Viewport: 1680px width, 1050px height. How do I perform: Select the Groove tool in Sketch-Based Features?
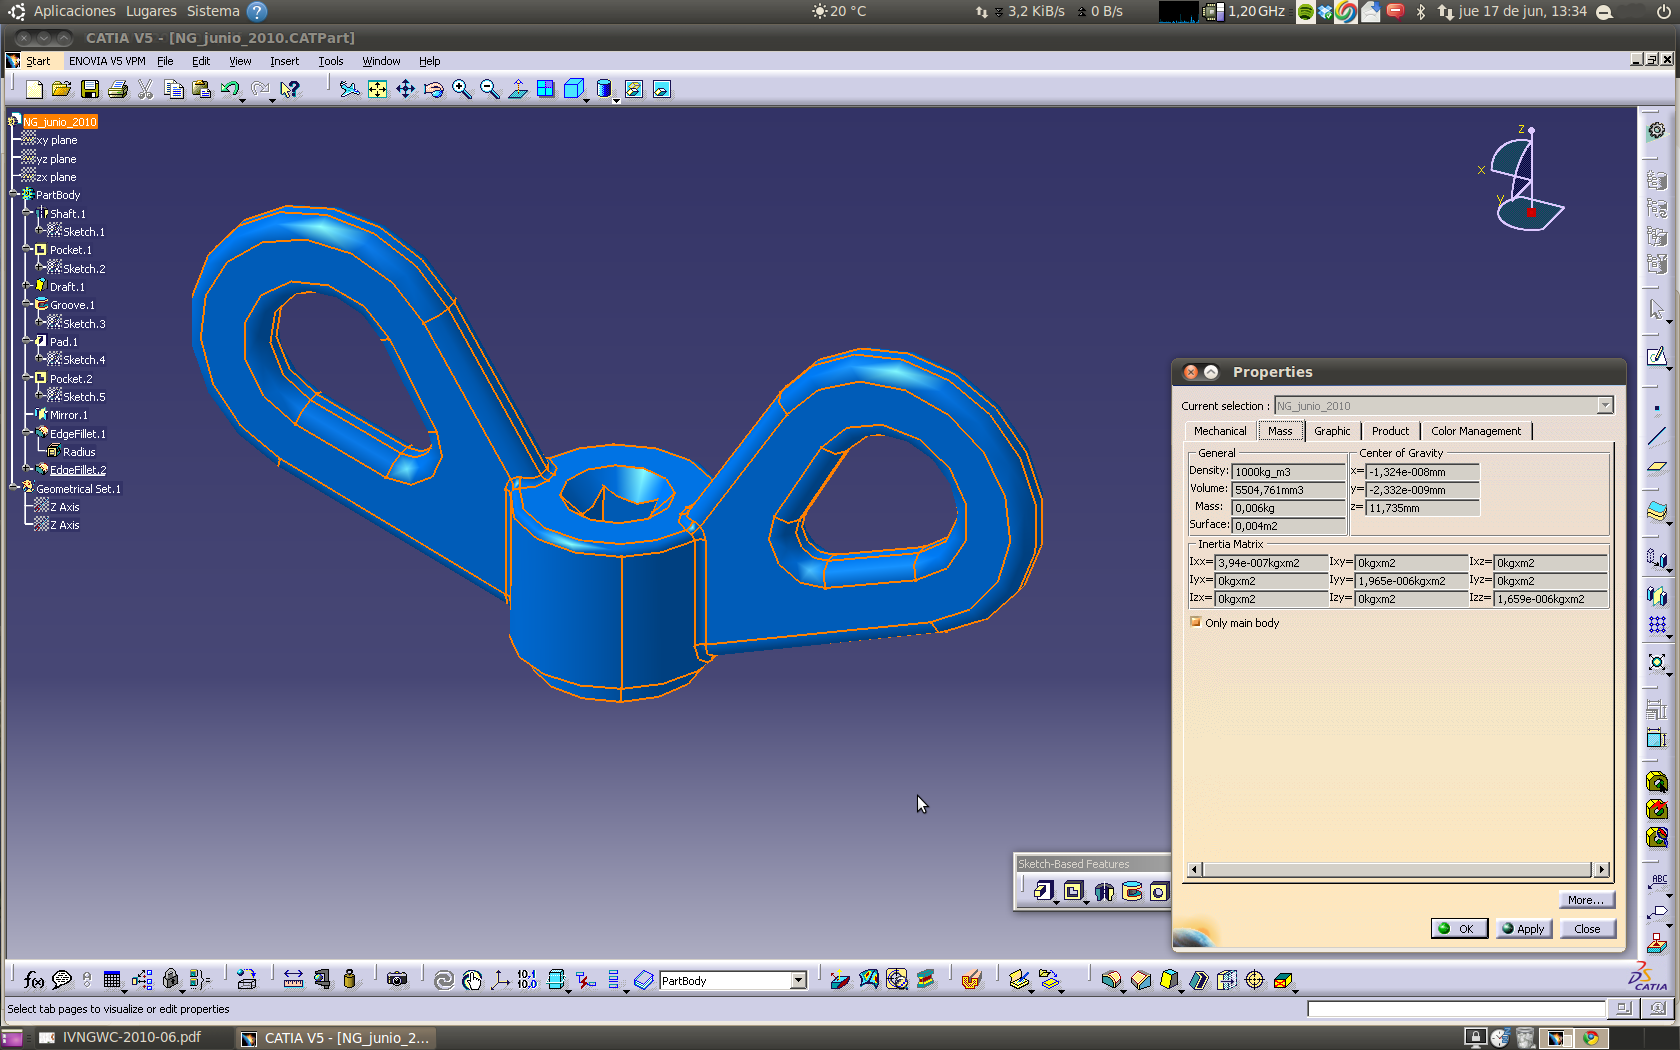1132,891
